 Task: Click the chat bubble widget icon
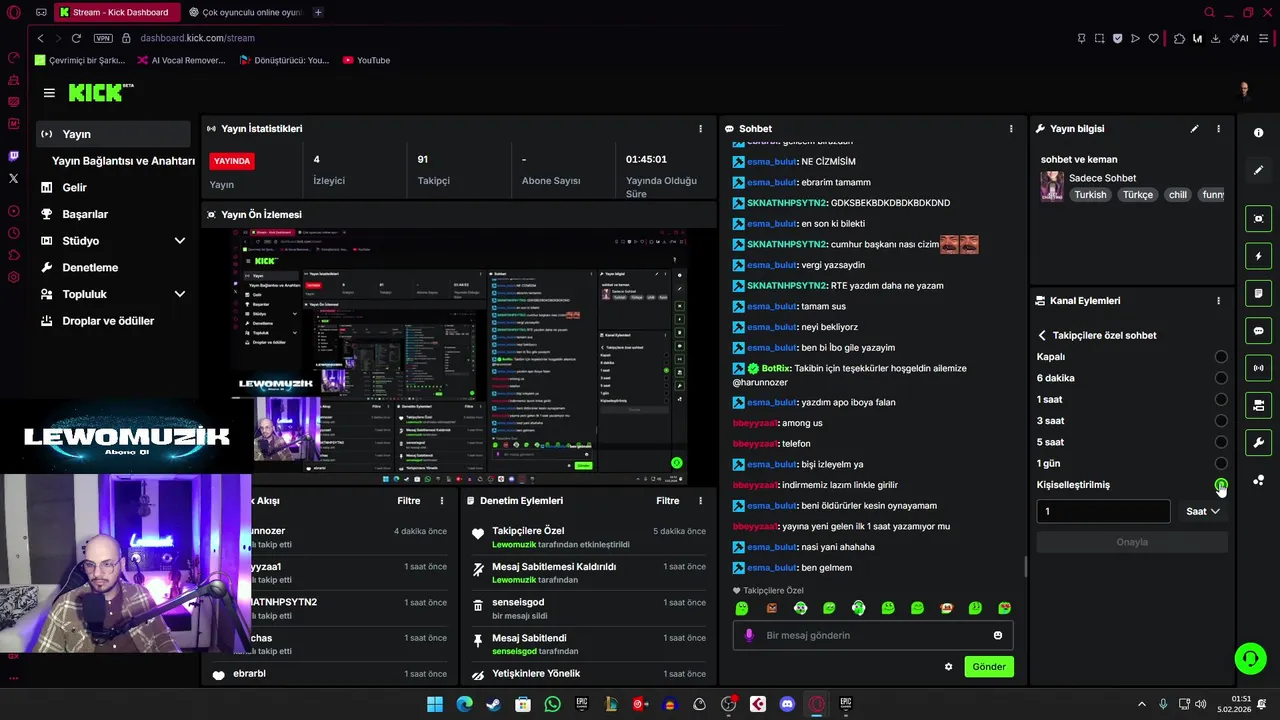tap(1258, 331)
